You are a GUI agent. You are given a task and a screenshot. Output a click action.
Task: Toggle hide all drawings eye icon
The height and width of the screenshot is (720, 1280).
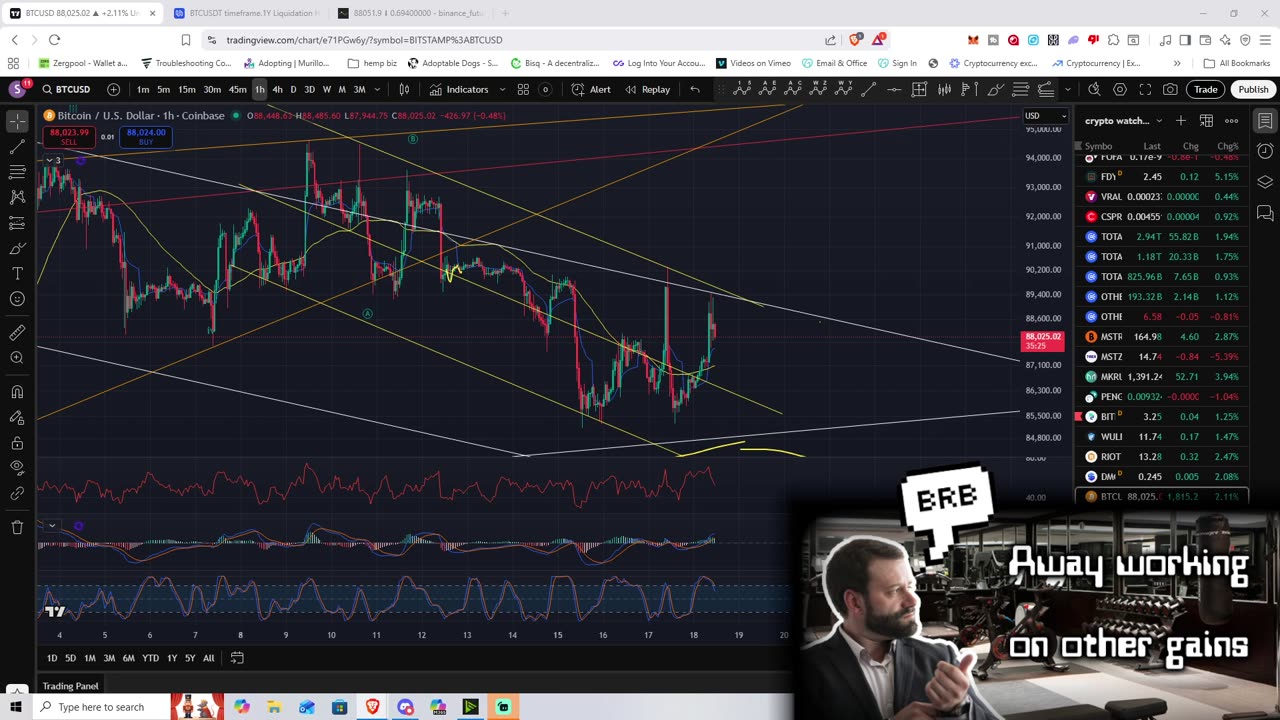click(17, 467)
